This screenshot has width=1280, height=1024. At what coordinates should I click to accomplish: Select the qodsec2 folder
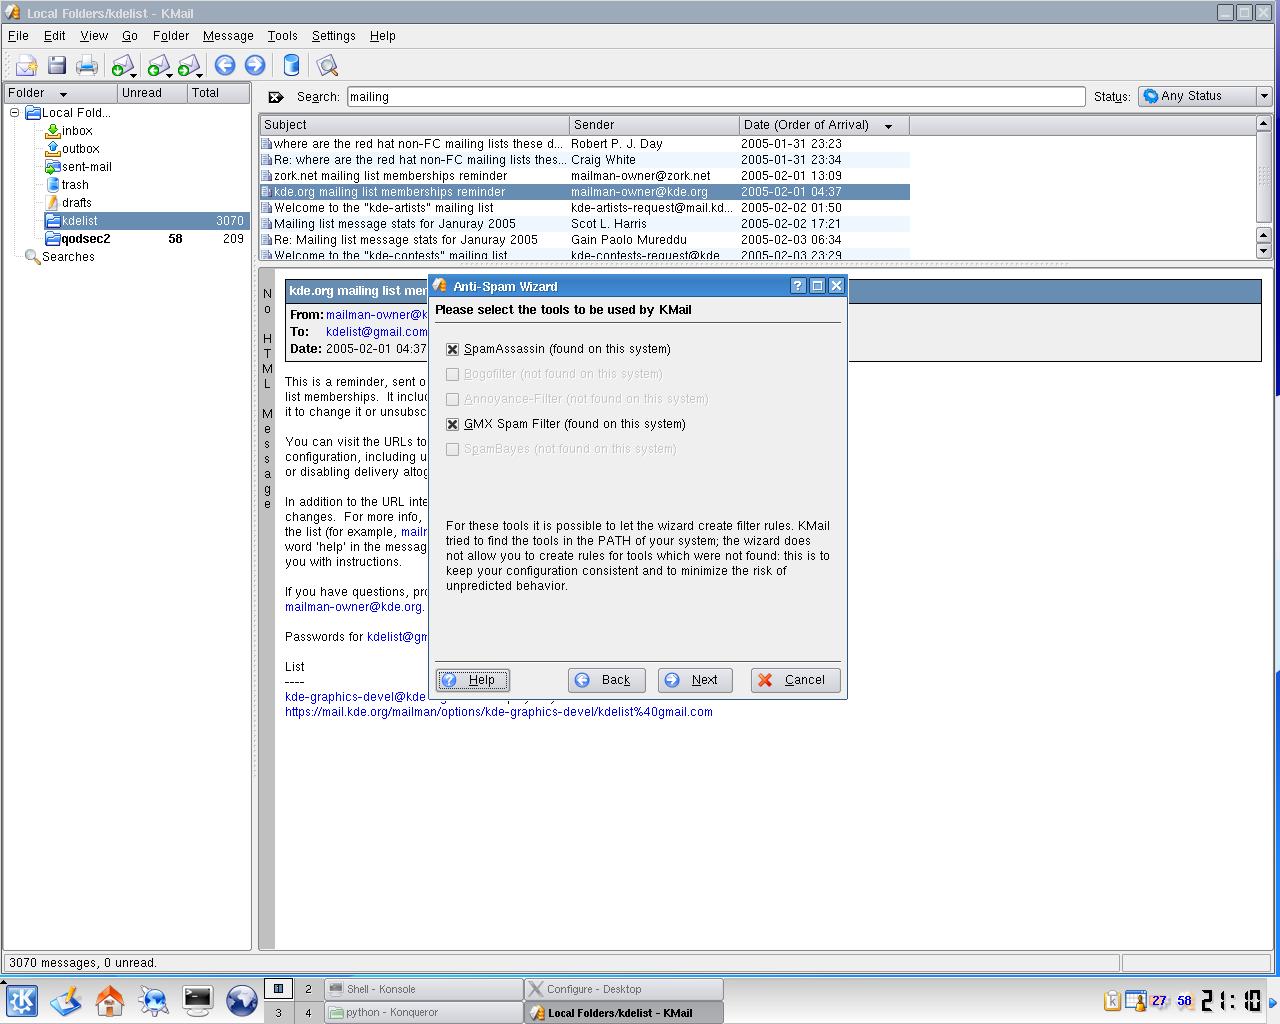(85, 239)
